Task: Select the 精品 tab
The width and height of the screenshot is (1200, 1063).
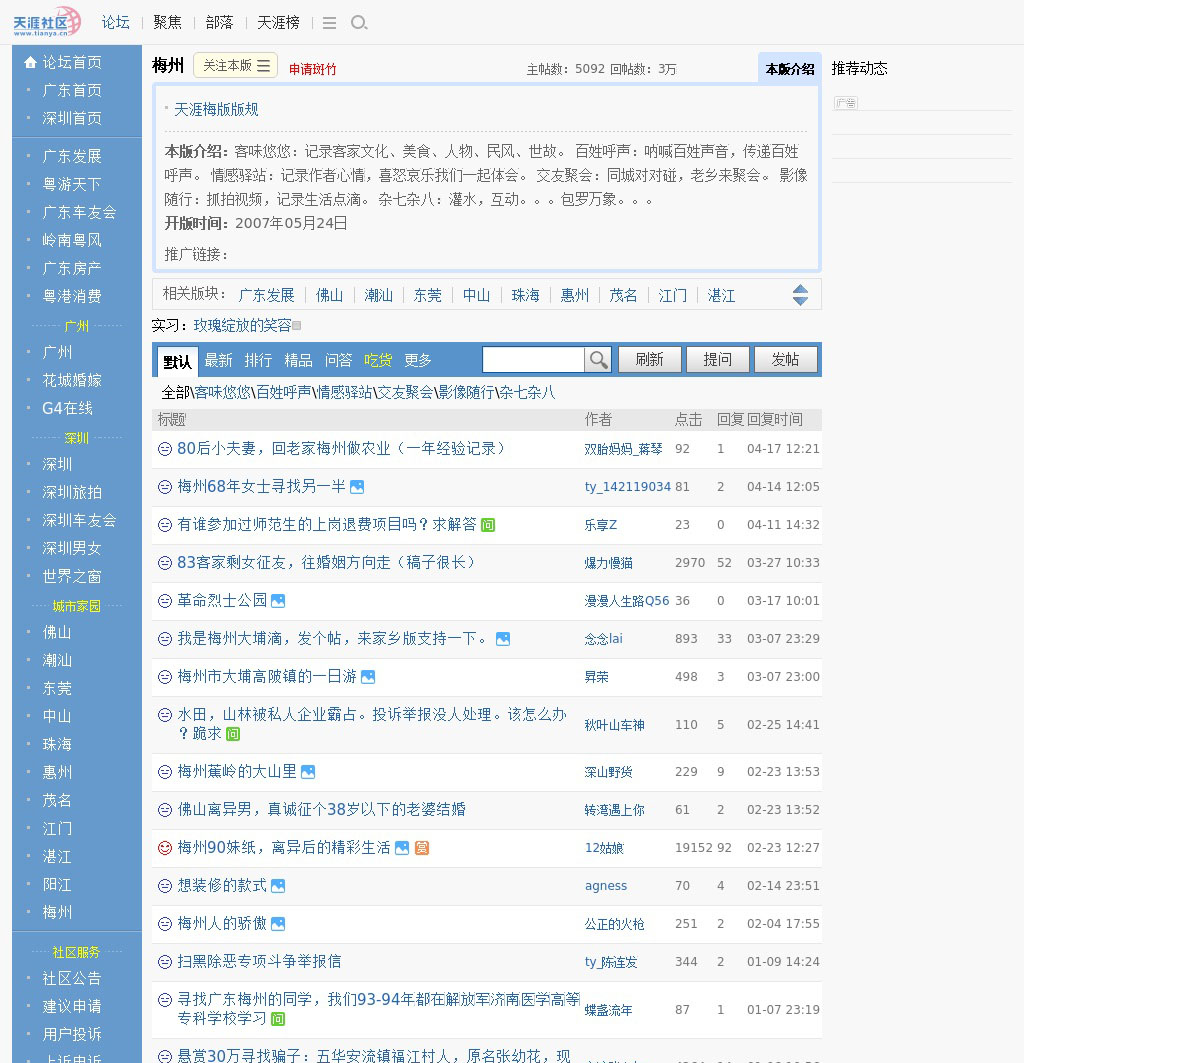Action: click(x=298, y=360)
